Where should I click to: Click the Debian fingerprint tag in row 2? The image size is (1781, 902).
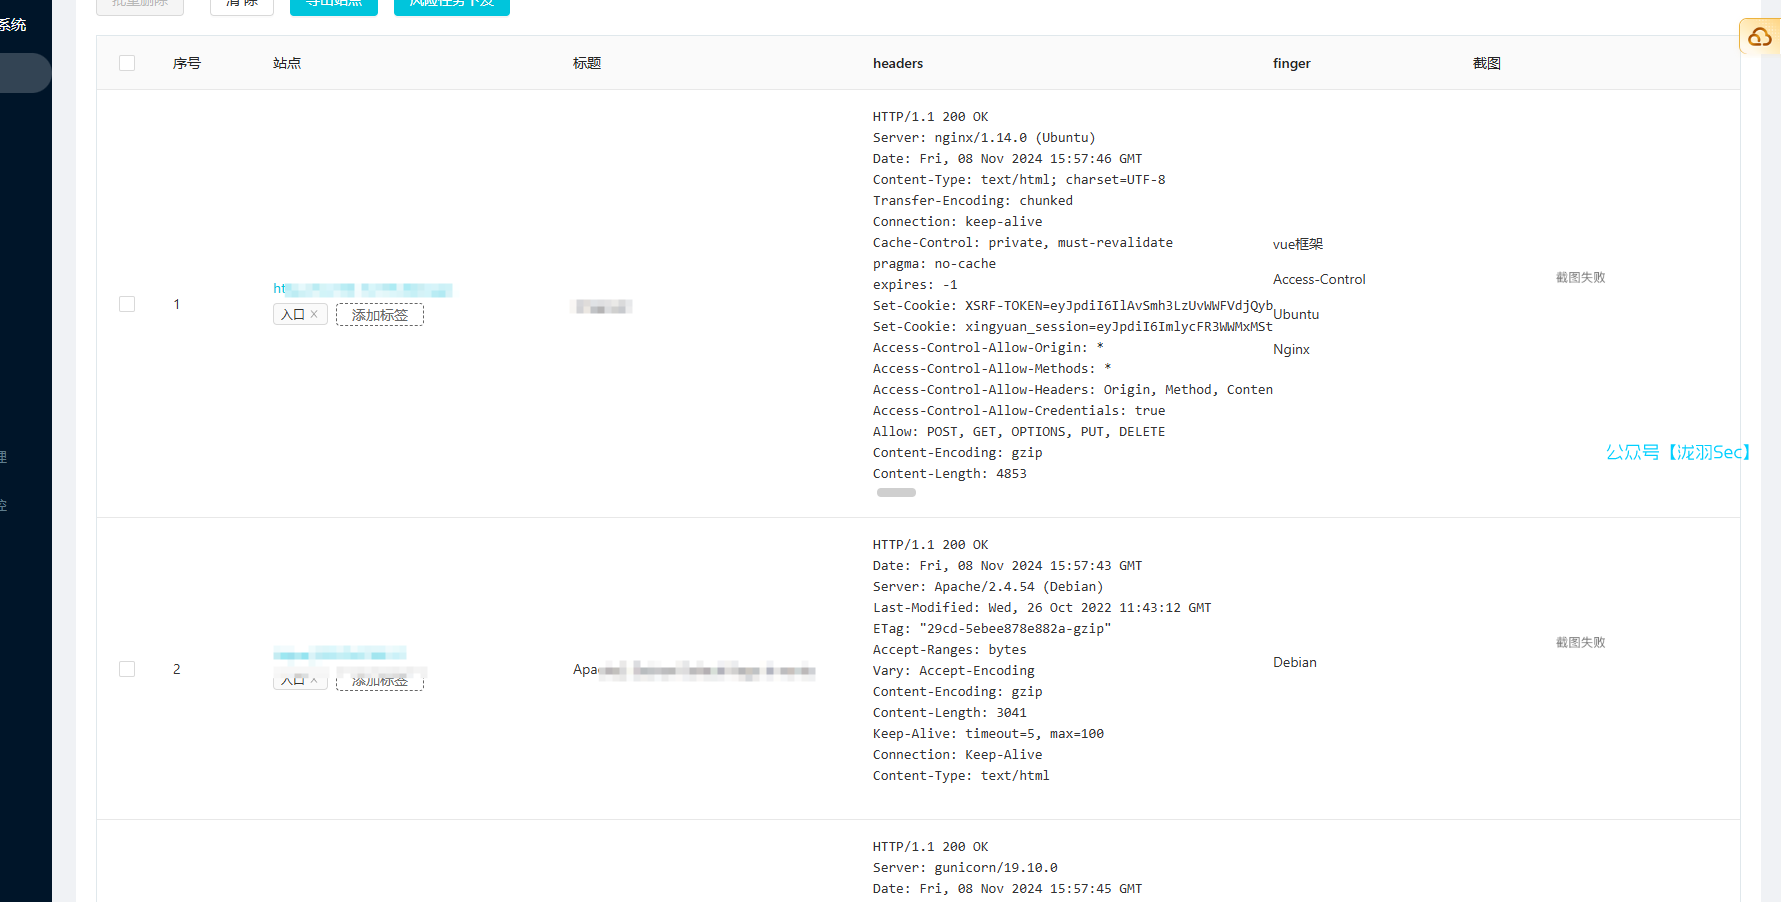pos(1294,662)
